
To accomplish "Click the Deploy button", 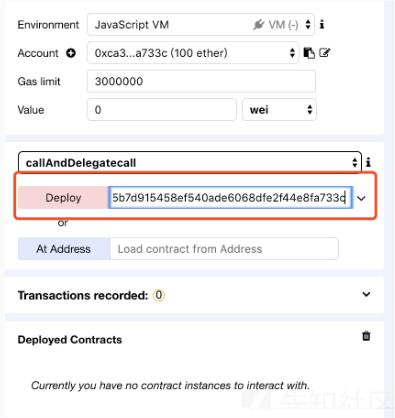I will pyautogui.click(x=63, y=198).
